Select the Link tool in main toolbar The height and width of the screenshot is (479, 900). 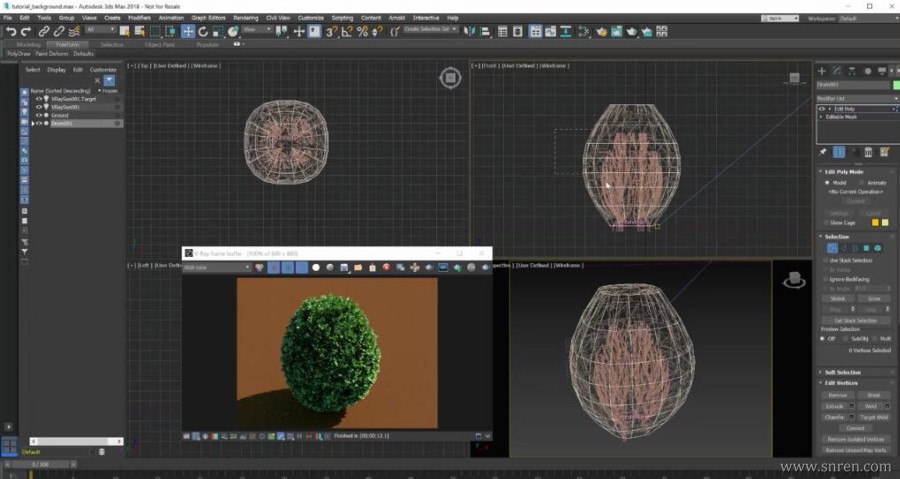click(x=45, y=31)
